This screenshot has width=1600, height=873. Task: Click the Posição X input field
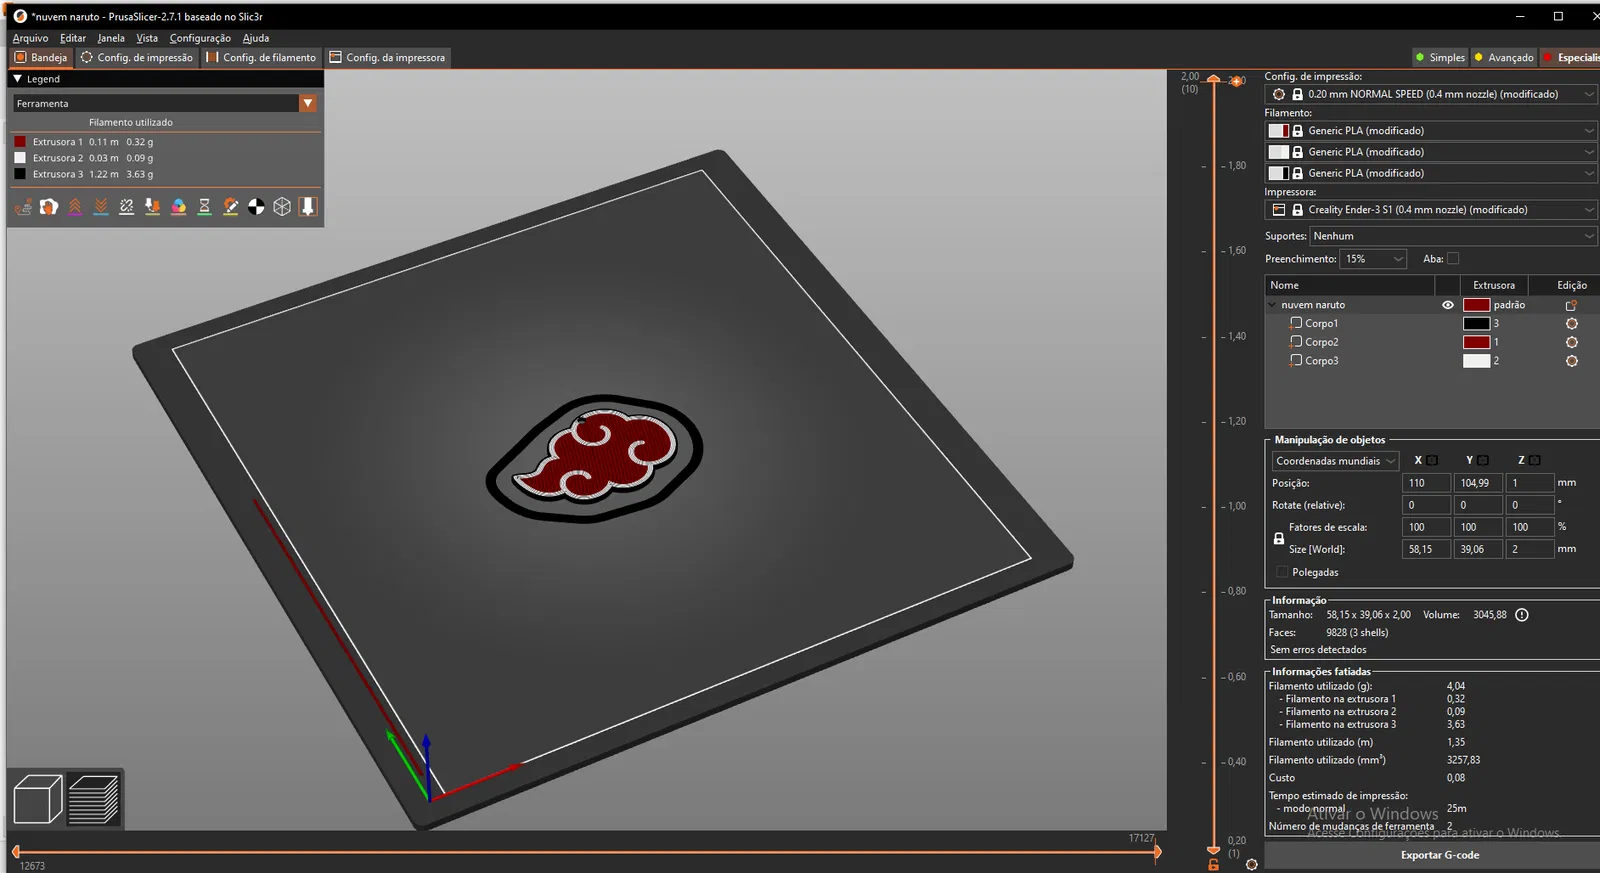1426,483
